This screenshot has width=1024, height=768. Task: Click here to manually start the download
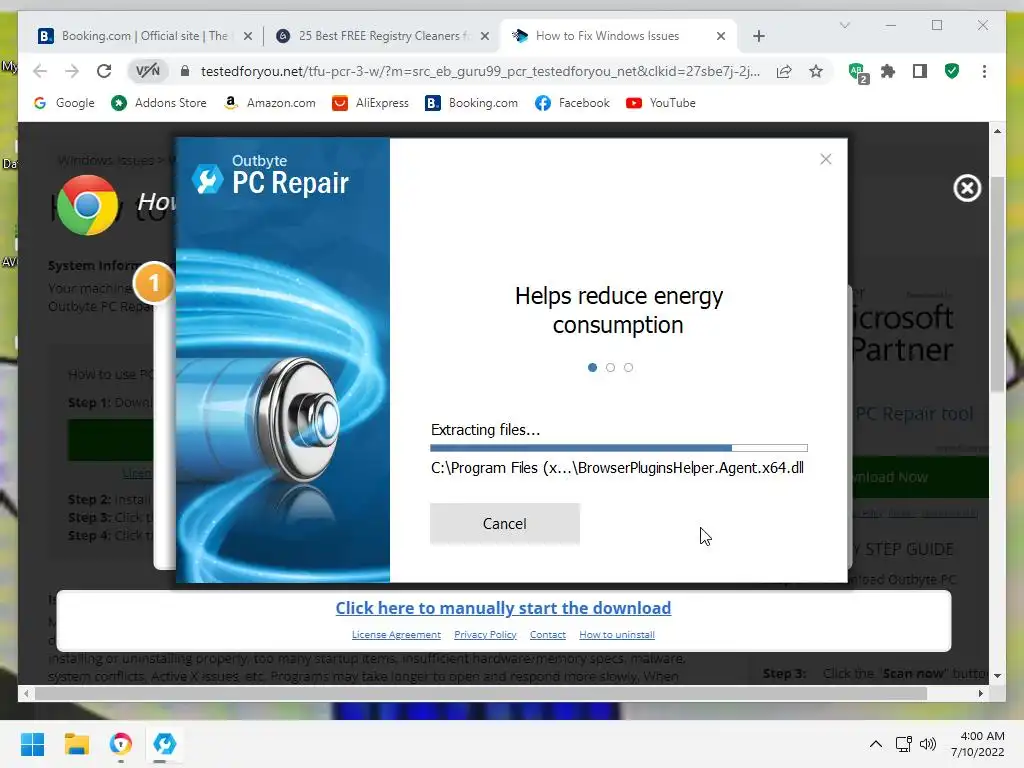503,608
